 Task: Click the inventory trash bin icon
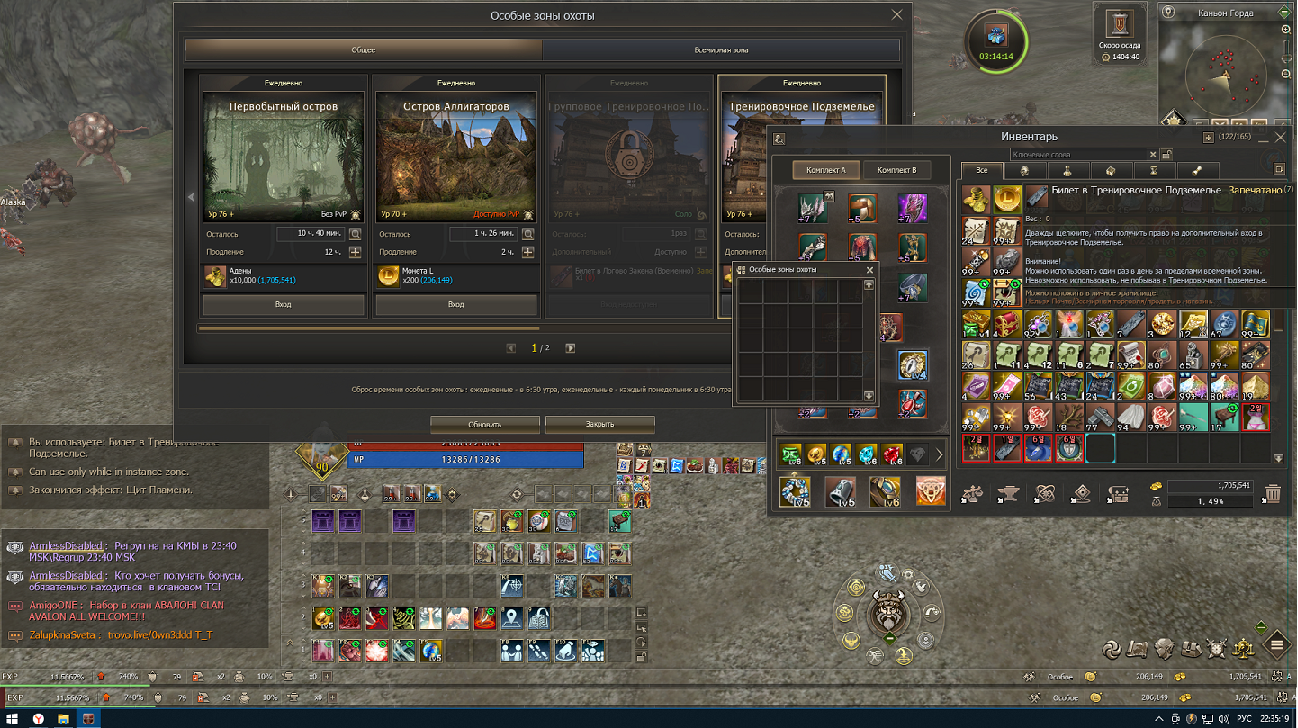[x=1272, y=492]
